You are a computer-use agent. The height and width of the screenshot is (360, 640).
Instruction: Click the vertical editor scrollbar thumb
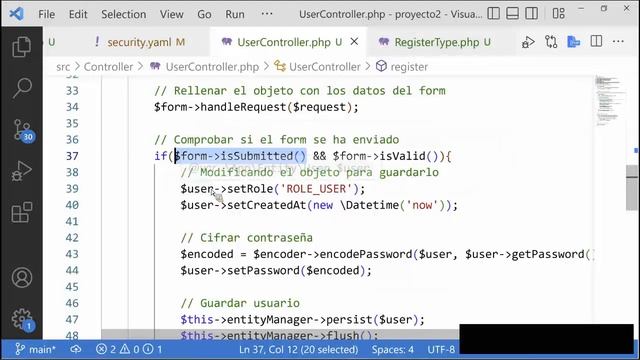(x=632, y=188)
